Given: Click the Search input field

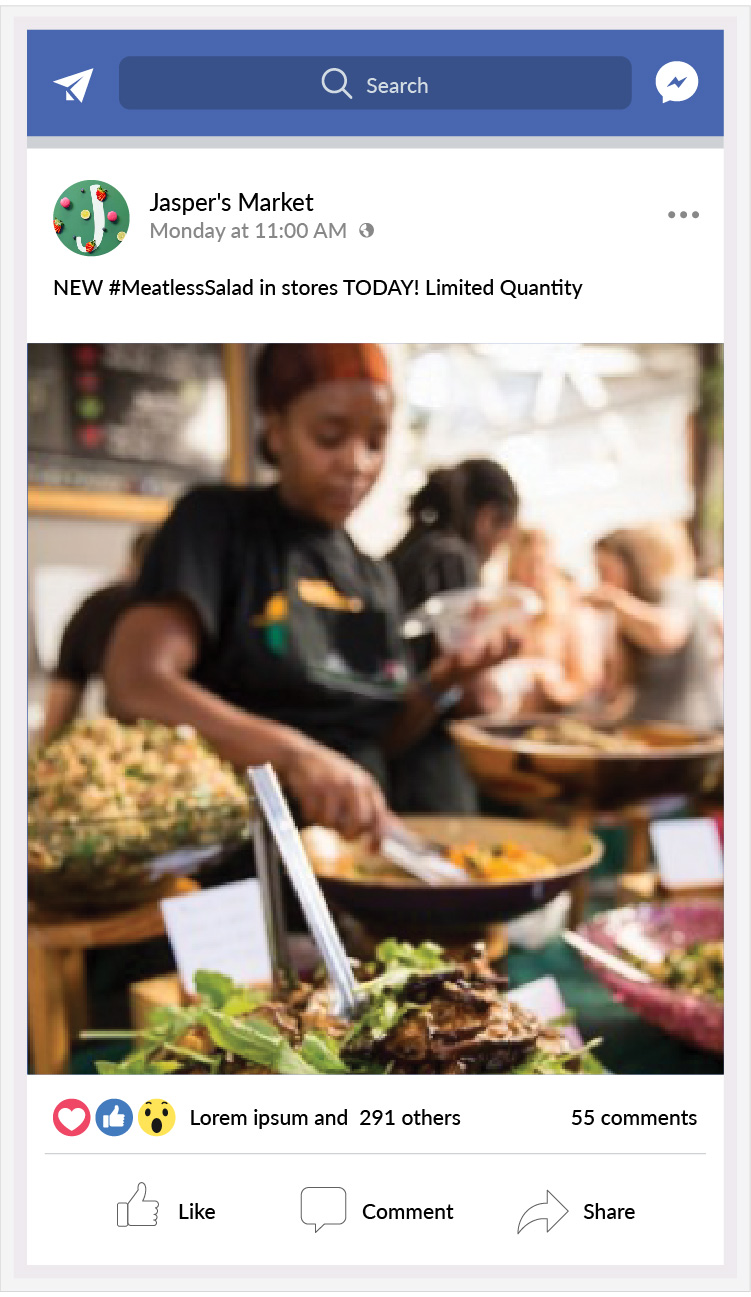Looking at the screenshot, I should (375, 83).
